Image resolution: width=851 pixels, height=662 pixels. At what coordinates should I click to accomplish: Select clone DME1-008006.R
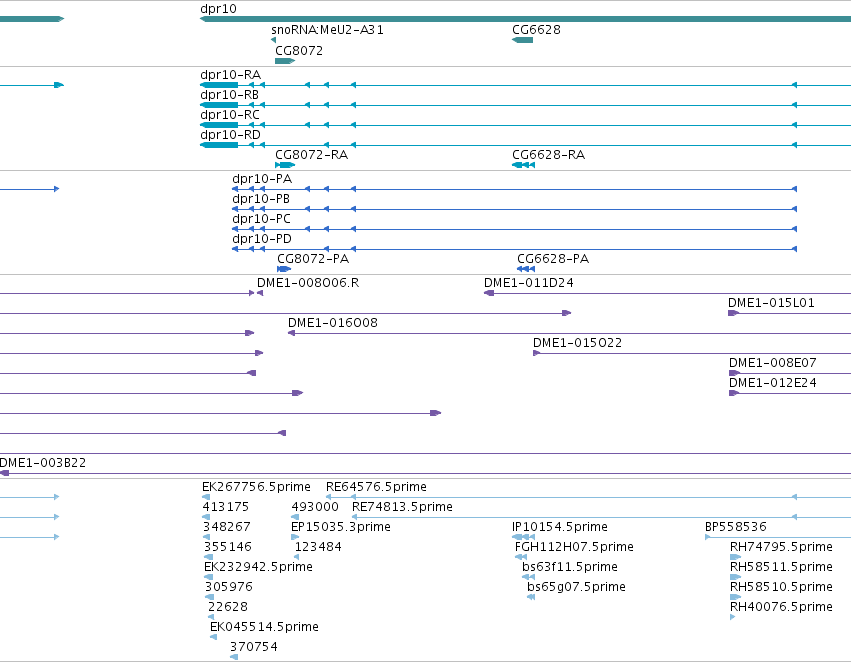click(x=308, y=283)
